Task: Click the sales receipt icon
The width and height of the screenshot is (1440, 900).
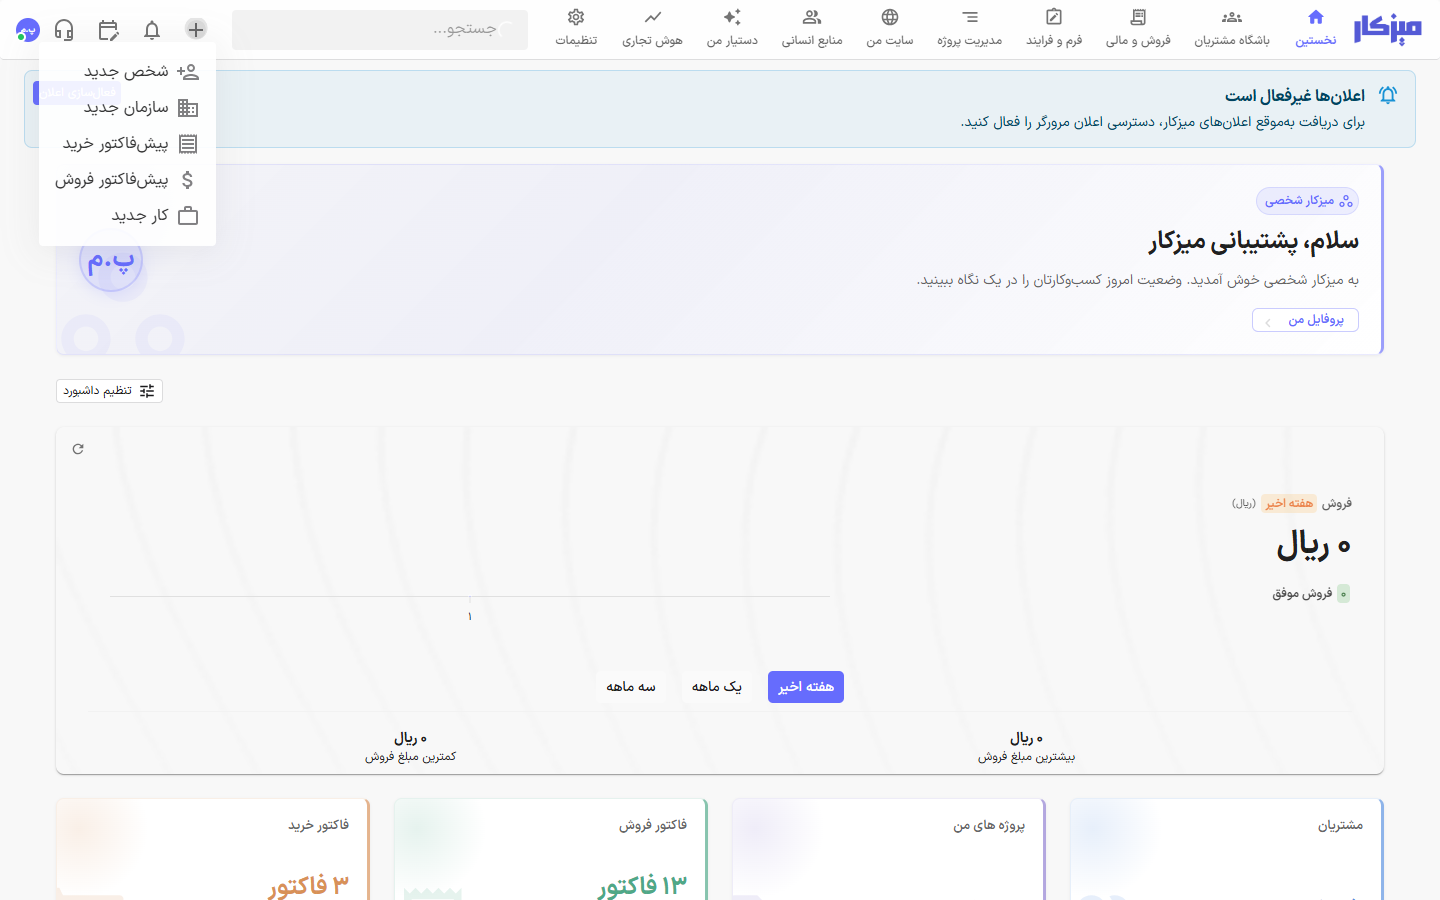Action: [x=1138, y=17]
